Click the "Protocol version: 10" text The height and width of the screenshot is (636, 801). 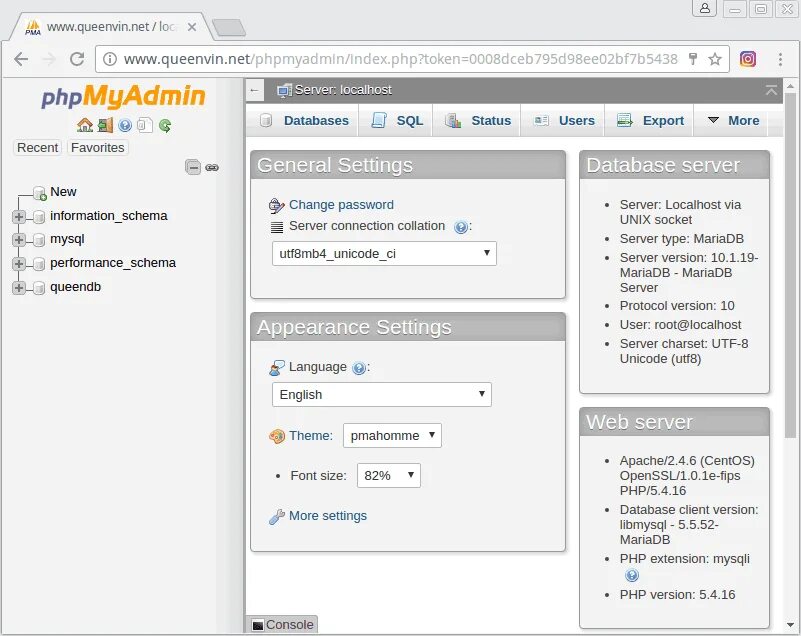(x=677, y=306)
